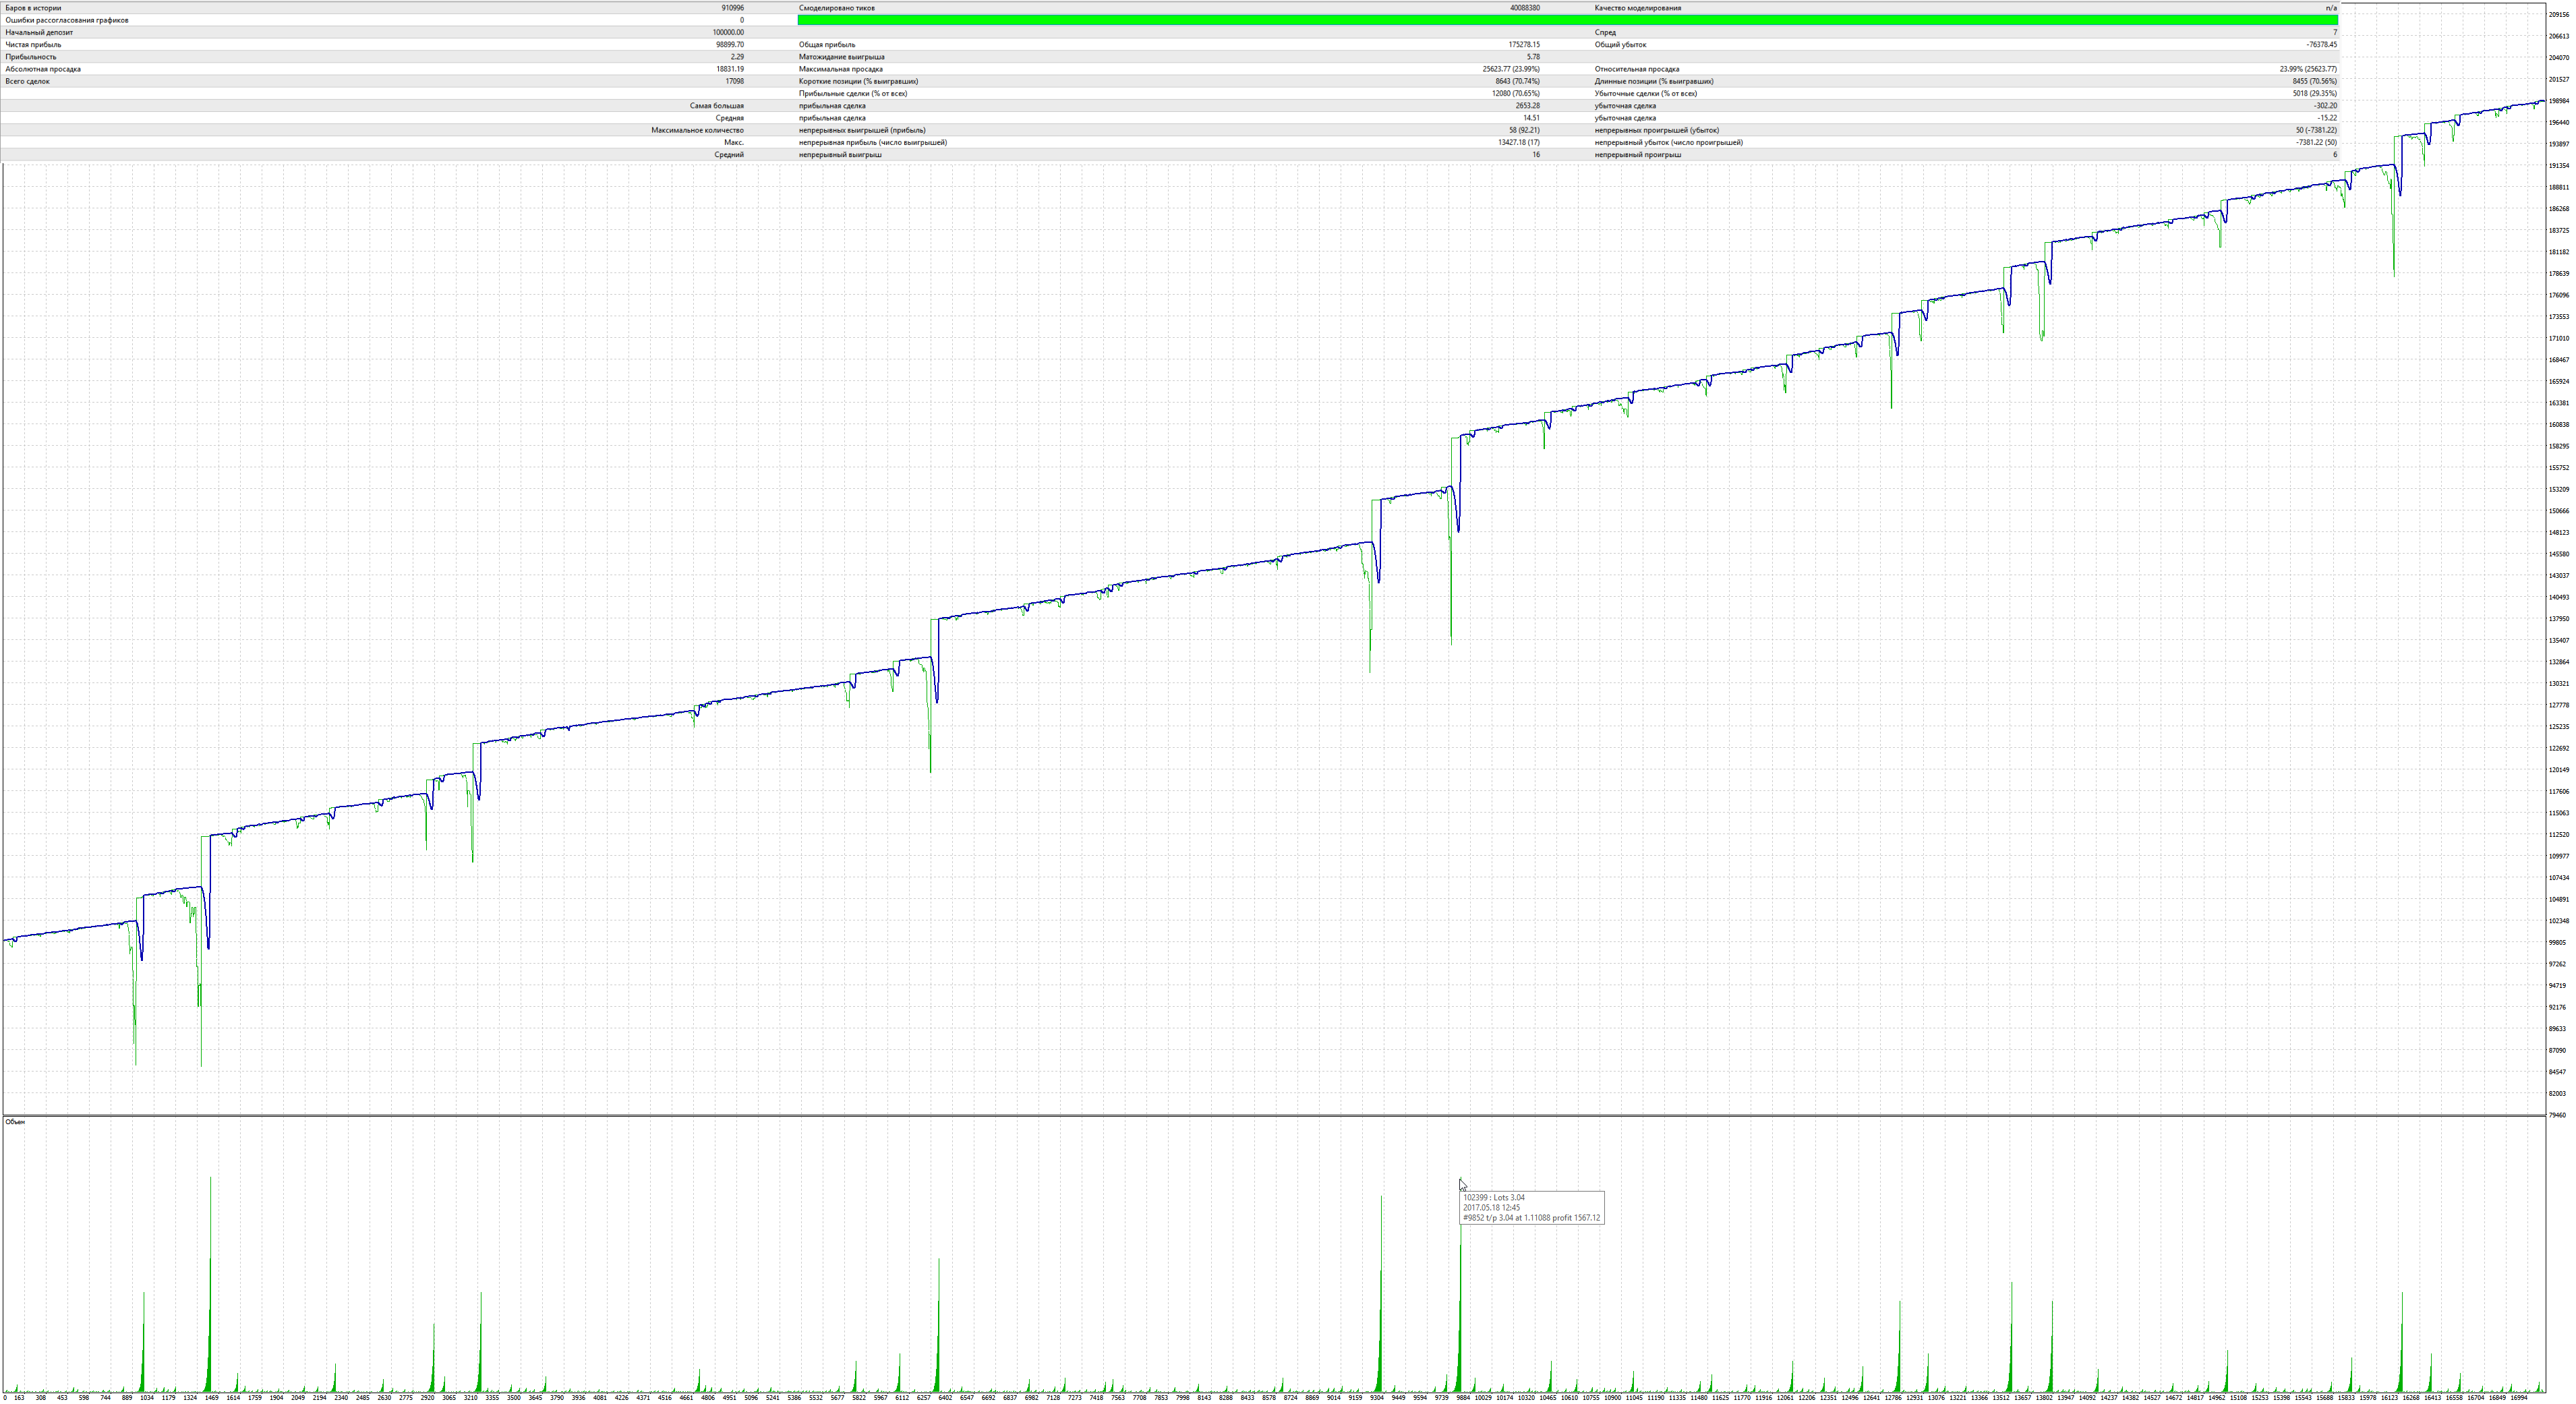Select relative drawdown value 23.99% (25623.77)
The width and height of the screenshot is (2576, 1404).
[2308, 69]
